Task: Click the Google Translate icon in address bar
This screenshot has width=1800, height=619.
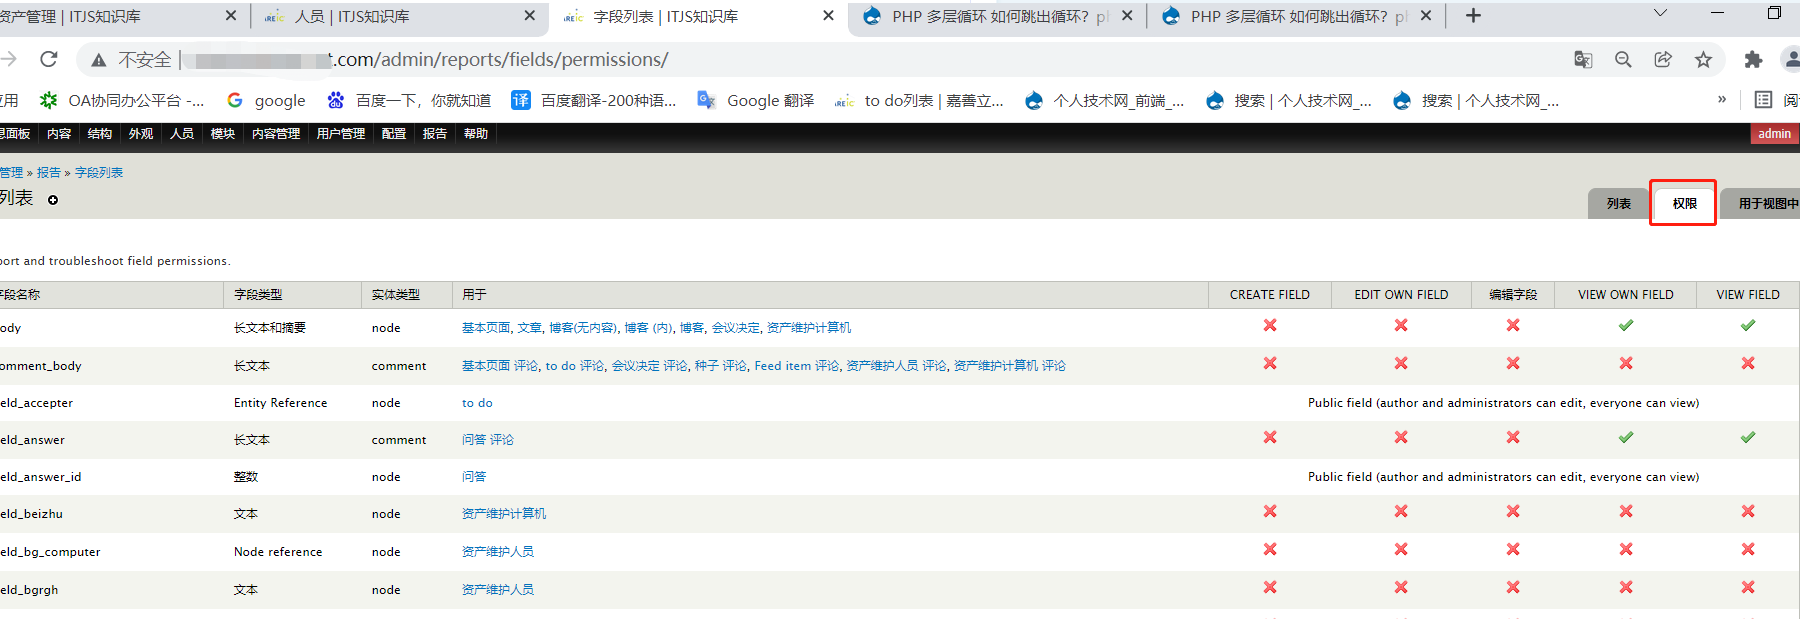Action: pos(1583,60)
